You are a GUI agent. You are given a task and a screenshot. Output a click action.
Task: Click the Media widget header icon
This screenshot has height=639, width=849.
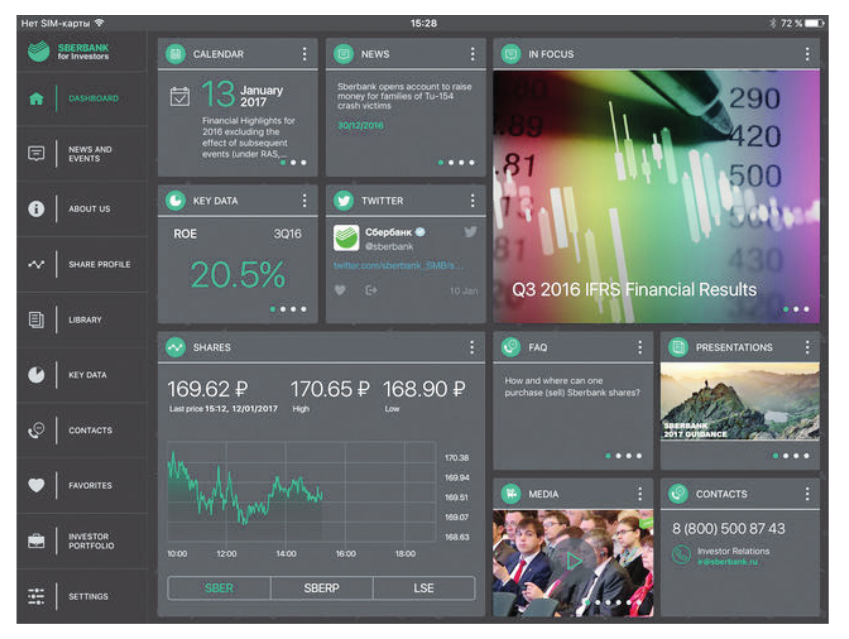click(x=511, y=494)
